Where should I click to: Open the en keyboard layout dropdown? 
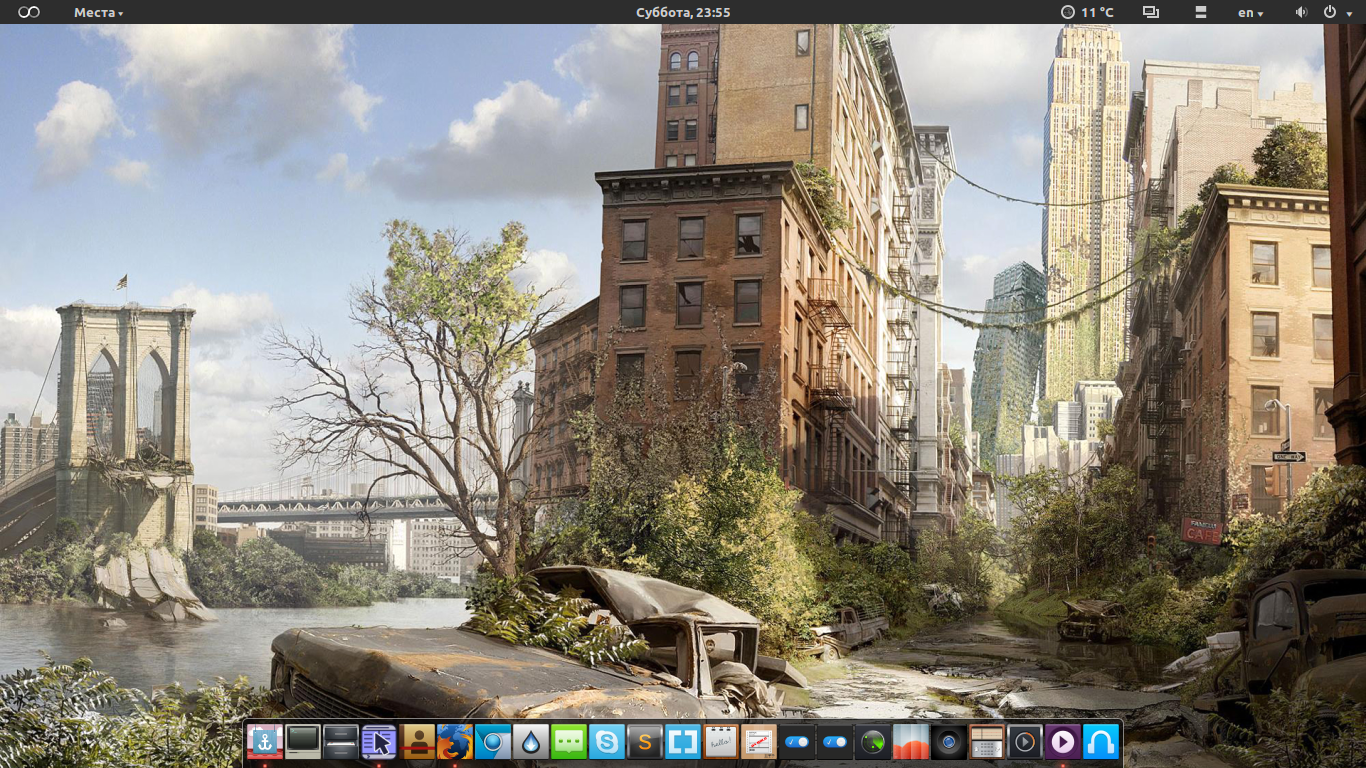1250,12
